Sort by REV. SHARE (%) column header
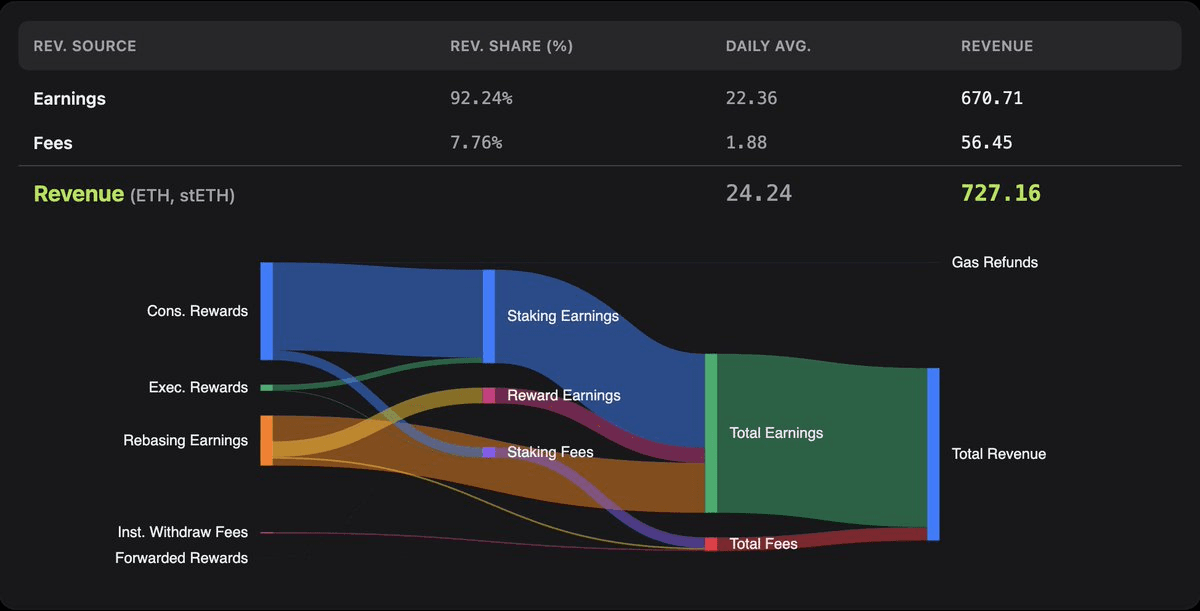Screen dimensions: 1200x611 (x=511, y=46)
